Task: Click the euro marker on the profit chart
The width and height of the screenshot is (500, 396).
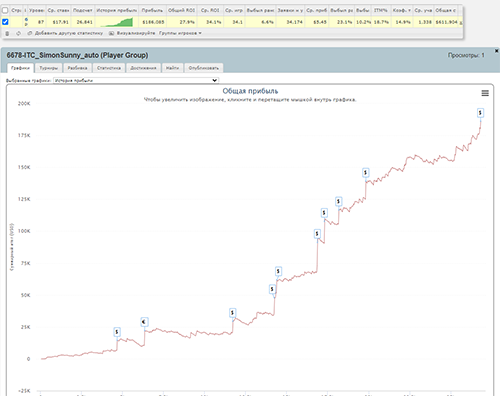Action: pyautogui.click(x=144, y=322)
